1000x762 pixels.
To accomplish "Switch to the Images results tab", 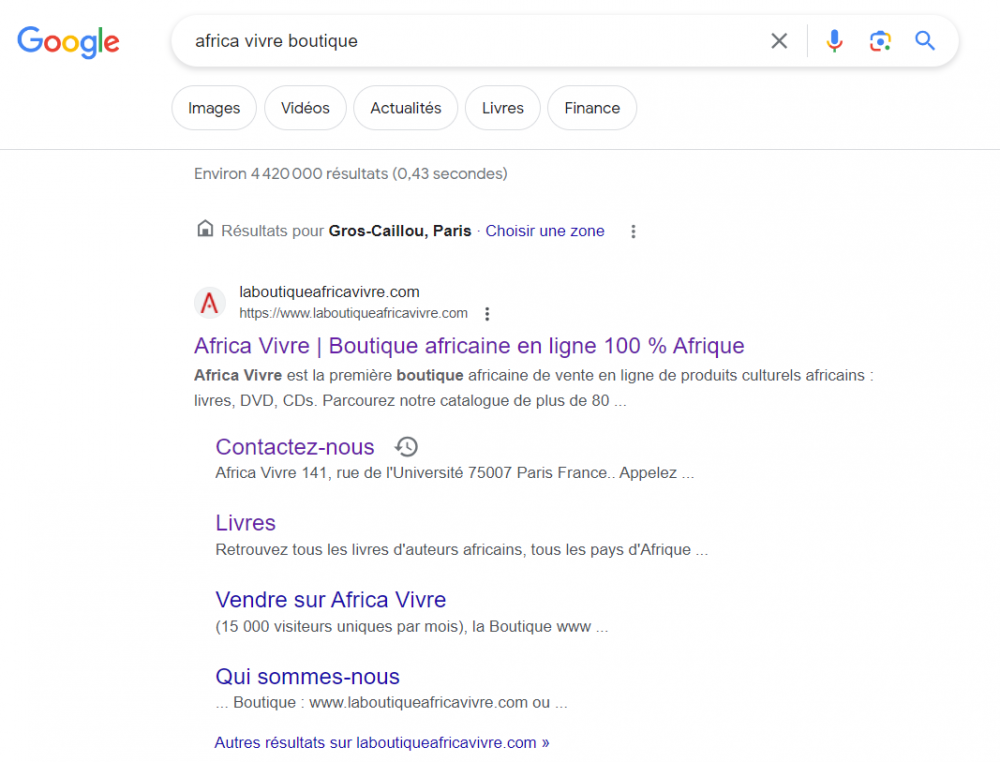I will (213, 107).
